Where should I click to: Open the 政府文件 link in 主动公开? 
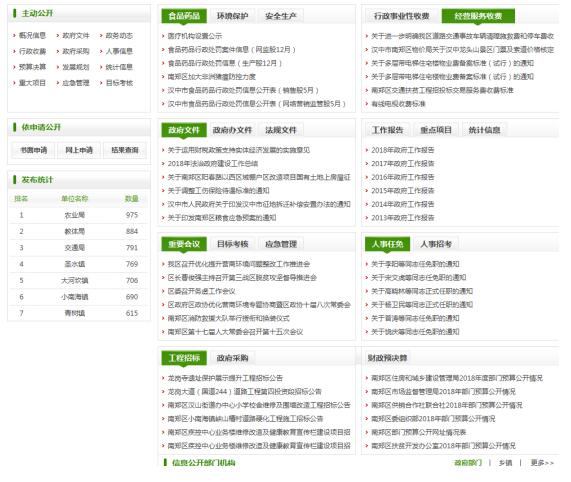point(76,36)
